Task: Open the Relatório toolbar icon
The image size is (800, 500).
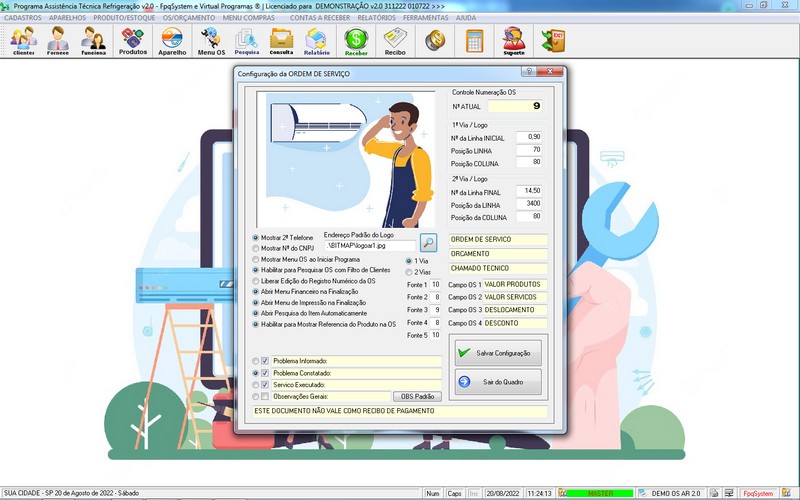Action: (316, 41)
